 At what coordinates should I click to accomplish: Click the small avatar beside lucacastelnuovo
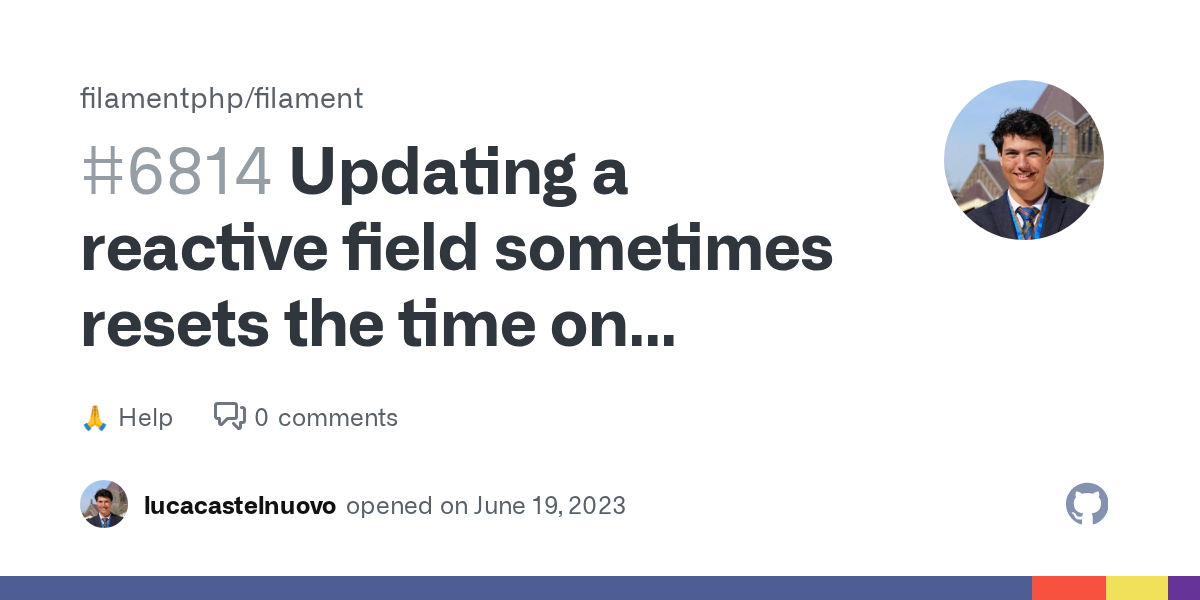[104, 504]
